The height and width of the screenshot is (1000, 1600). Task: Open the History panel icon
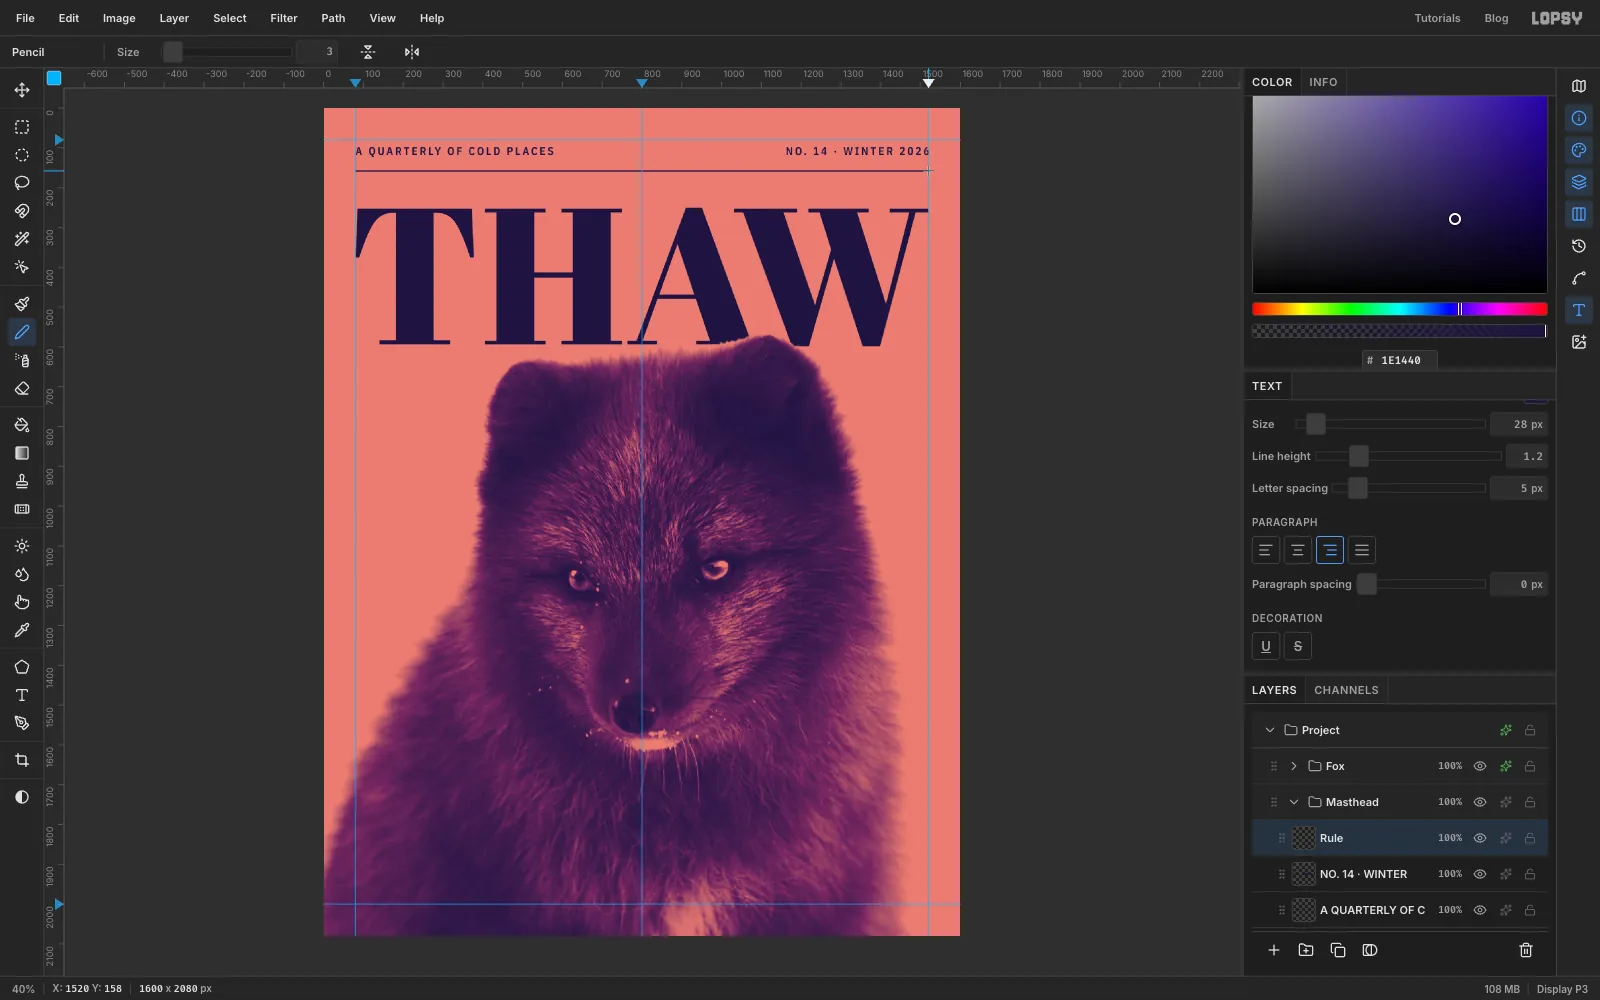[x=1579, y=246]
